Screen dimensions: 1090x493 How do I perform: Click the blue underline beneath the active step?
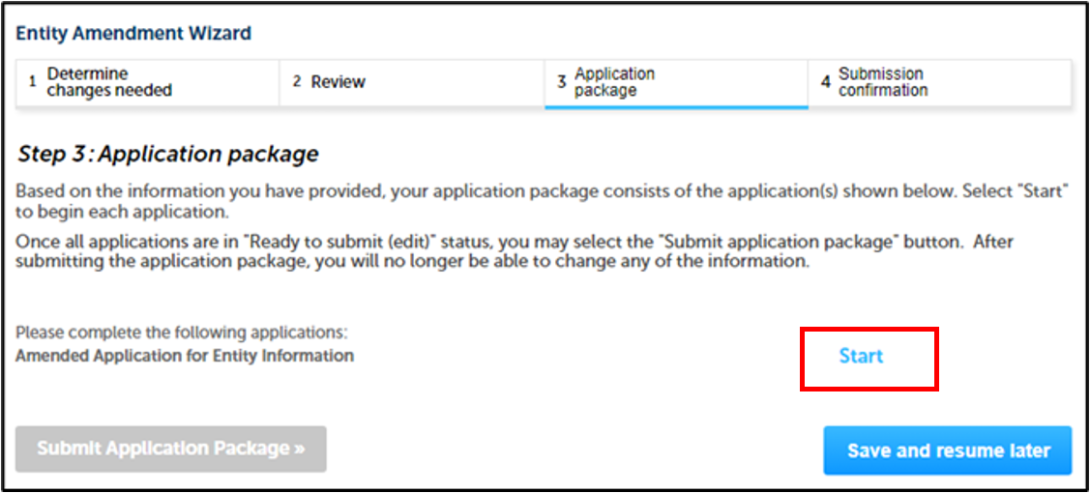coord(676,106)
